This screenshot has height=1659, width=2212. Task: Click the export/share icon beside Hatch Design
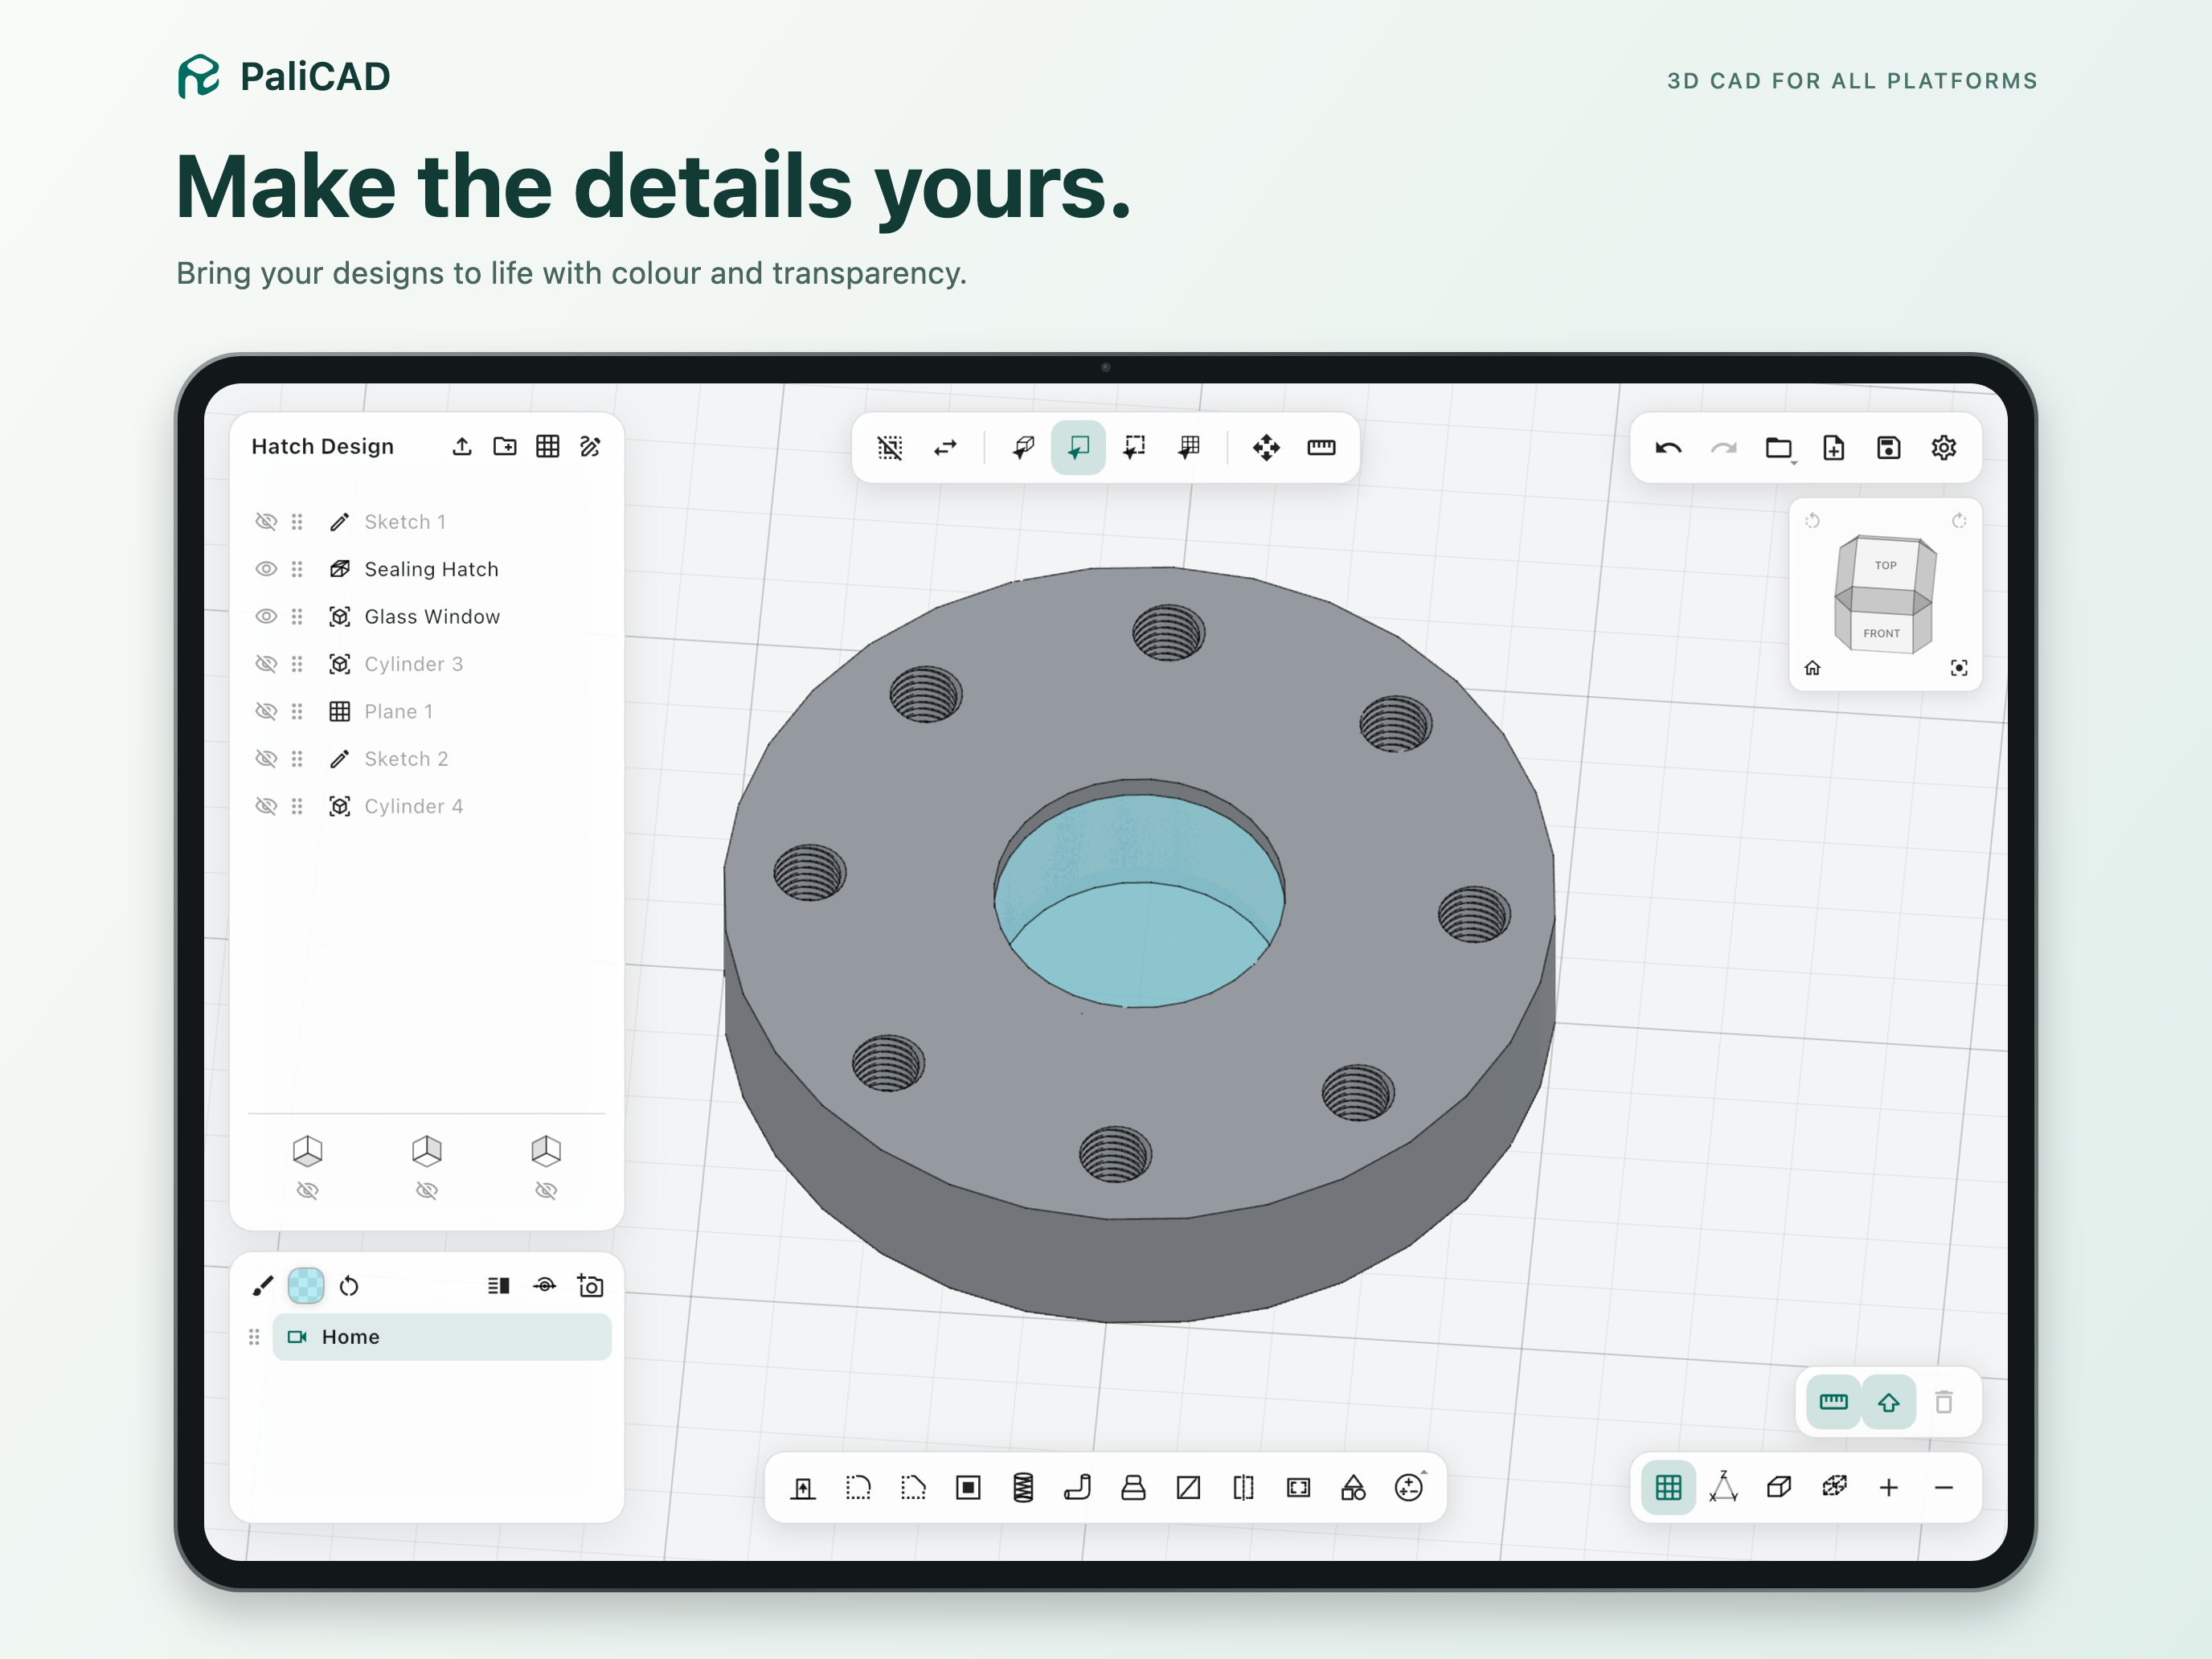[x=462, y=446]
